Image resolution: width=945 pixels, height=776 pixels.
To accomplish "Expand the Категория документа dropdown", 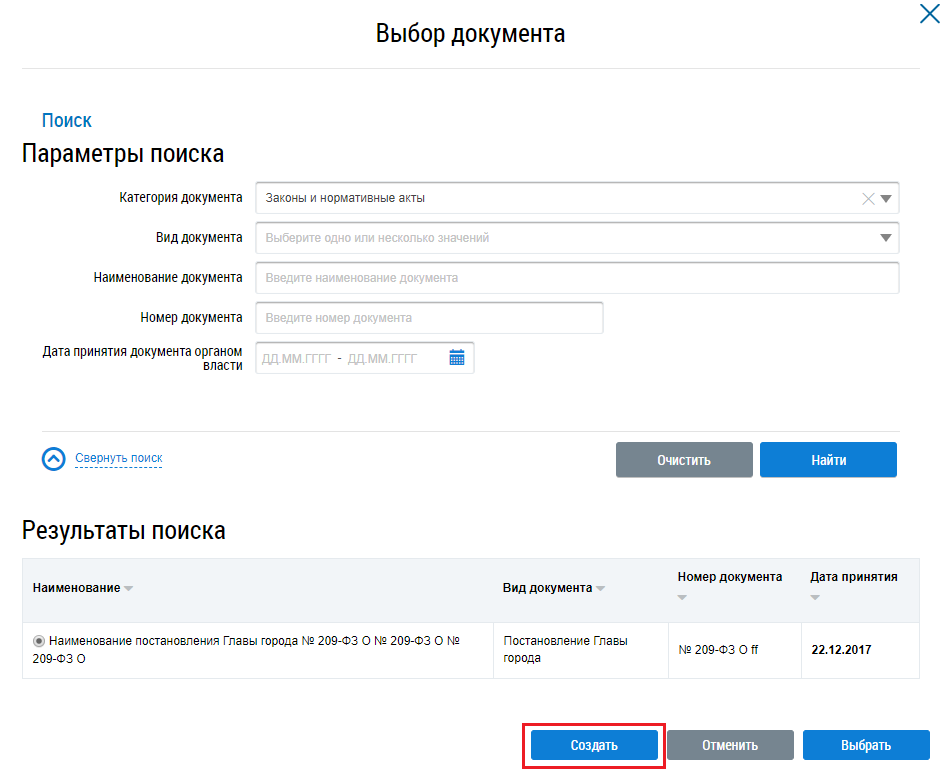I will coord(885,199).
